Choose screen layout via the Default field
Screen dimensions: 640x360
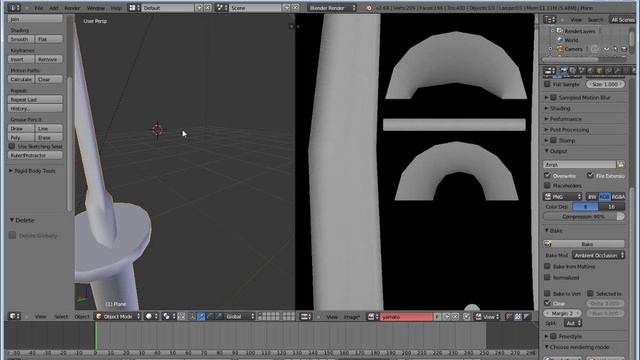click(168, 8)
